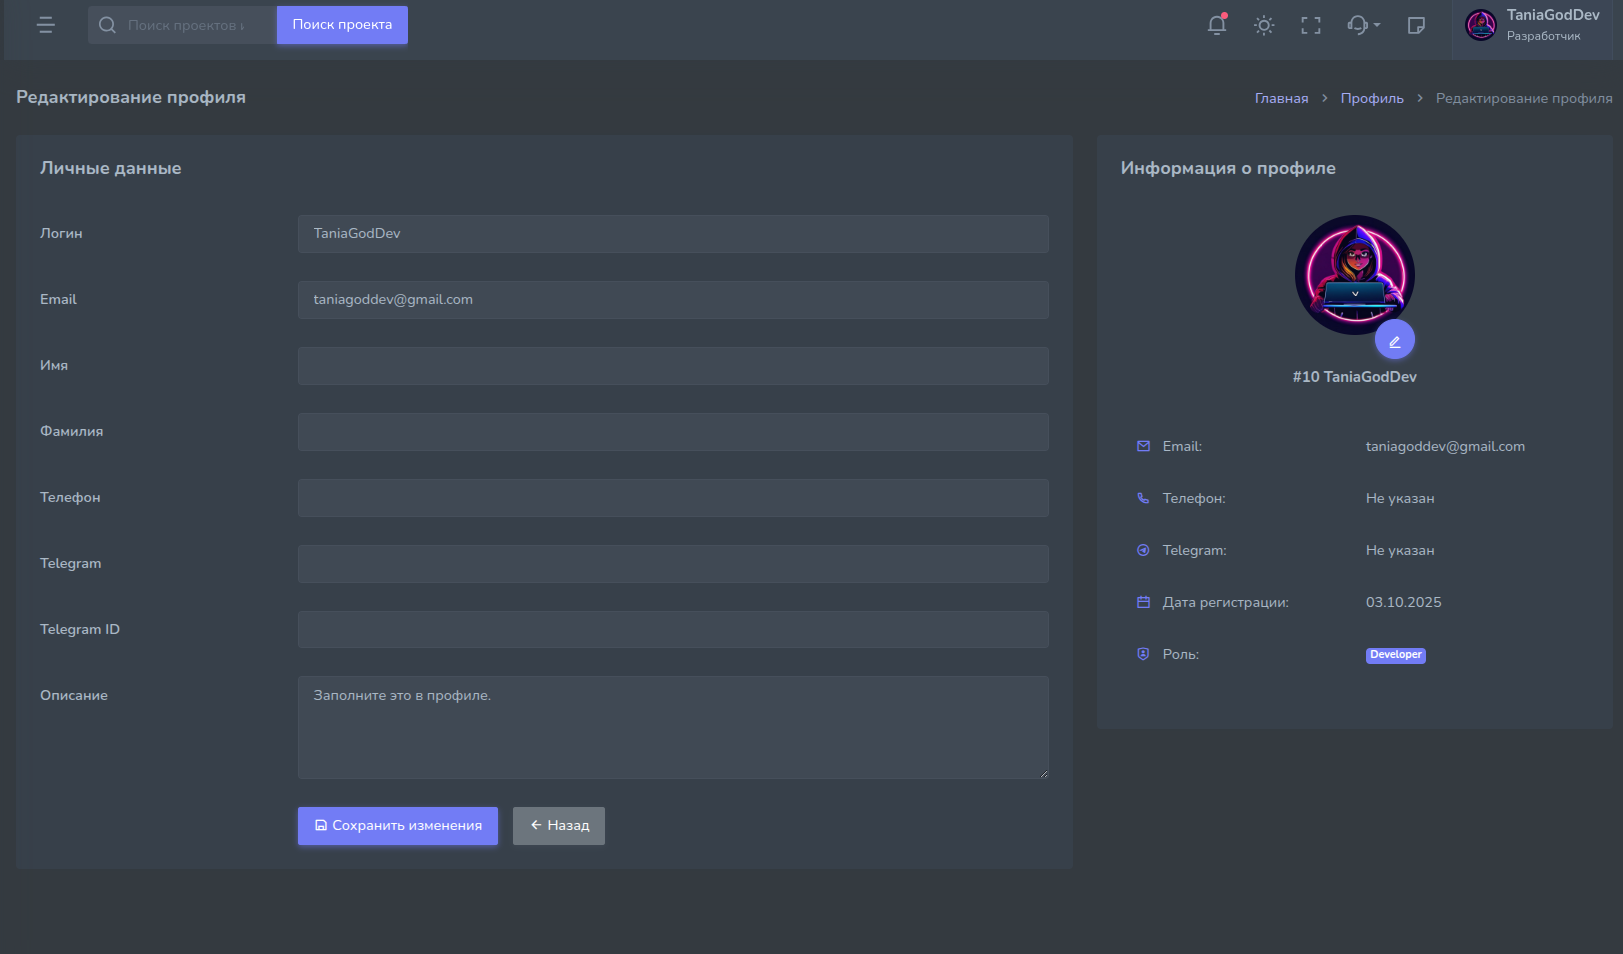Viewport: 1623px width, 954px height.
Task: Click the Описание textarea
Action: click(x=673, y=728)
